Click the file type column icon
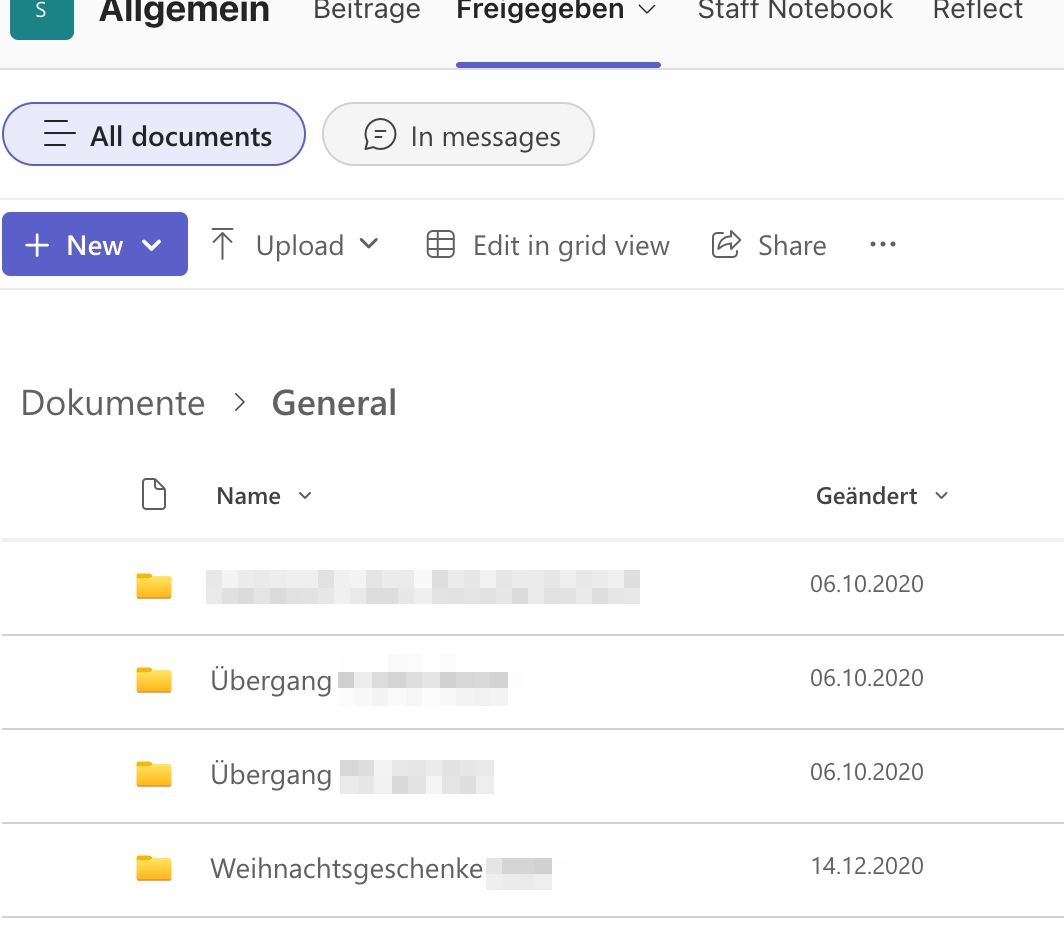The width and height of the screenshot is (1064, 942). point(154,495)
